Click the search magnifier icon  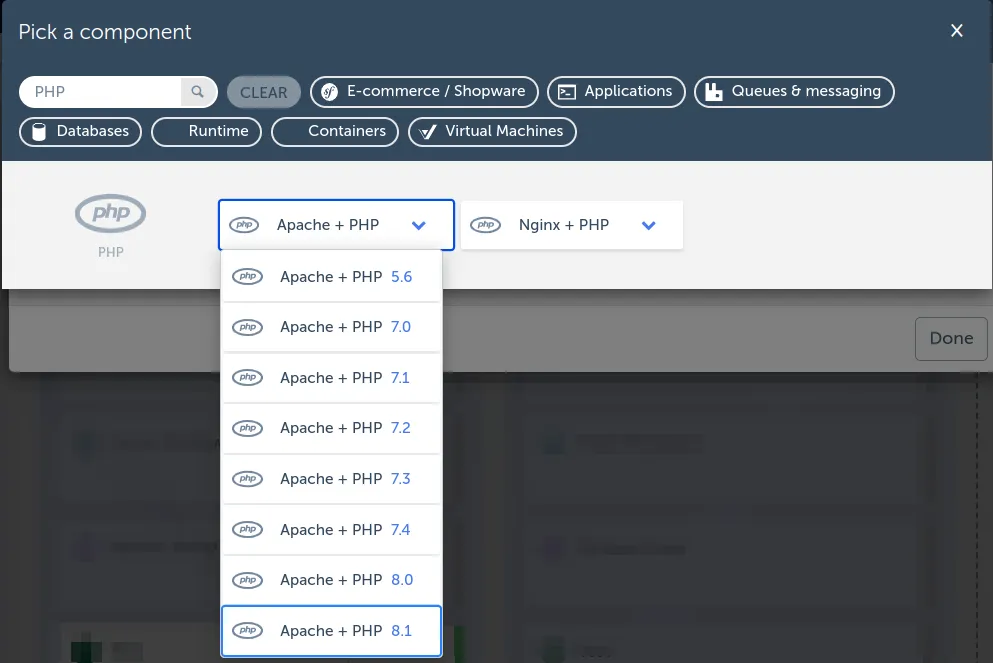coord(196,91)
